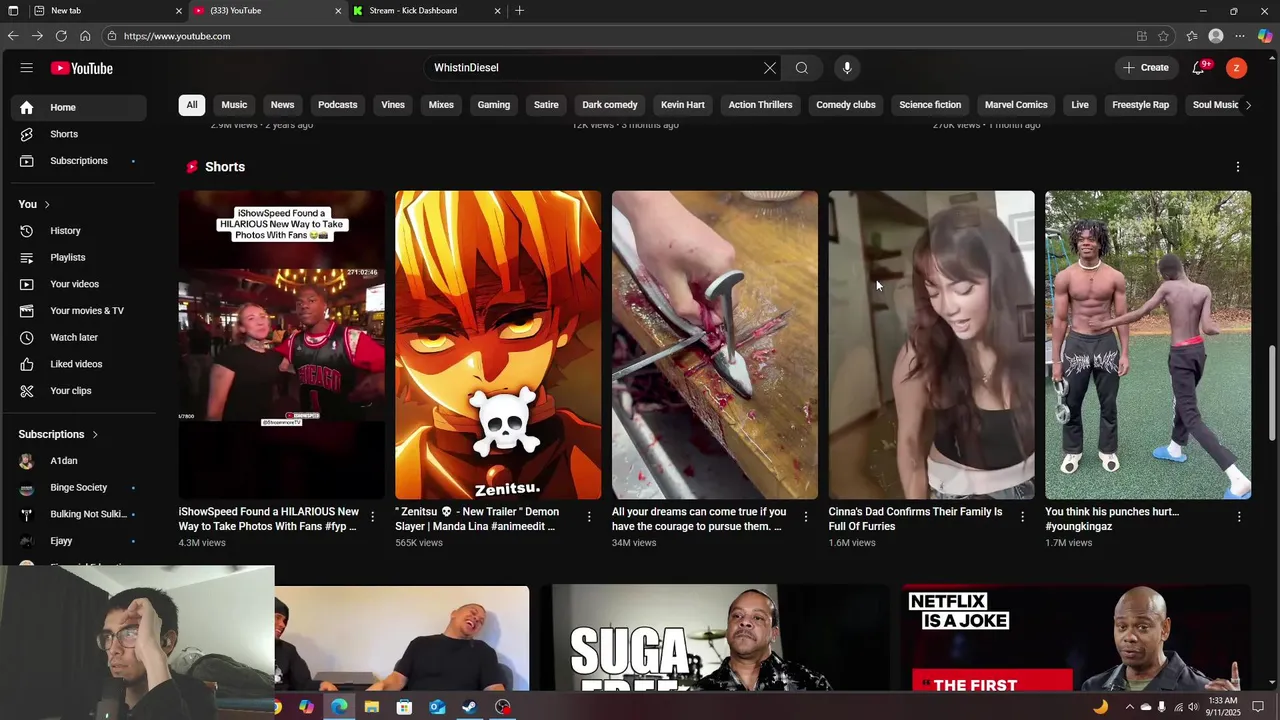Click the browser home button

85,36
